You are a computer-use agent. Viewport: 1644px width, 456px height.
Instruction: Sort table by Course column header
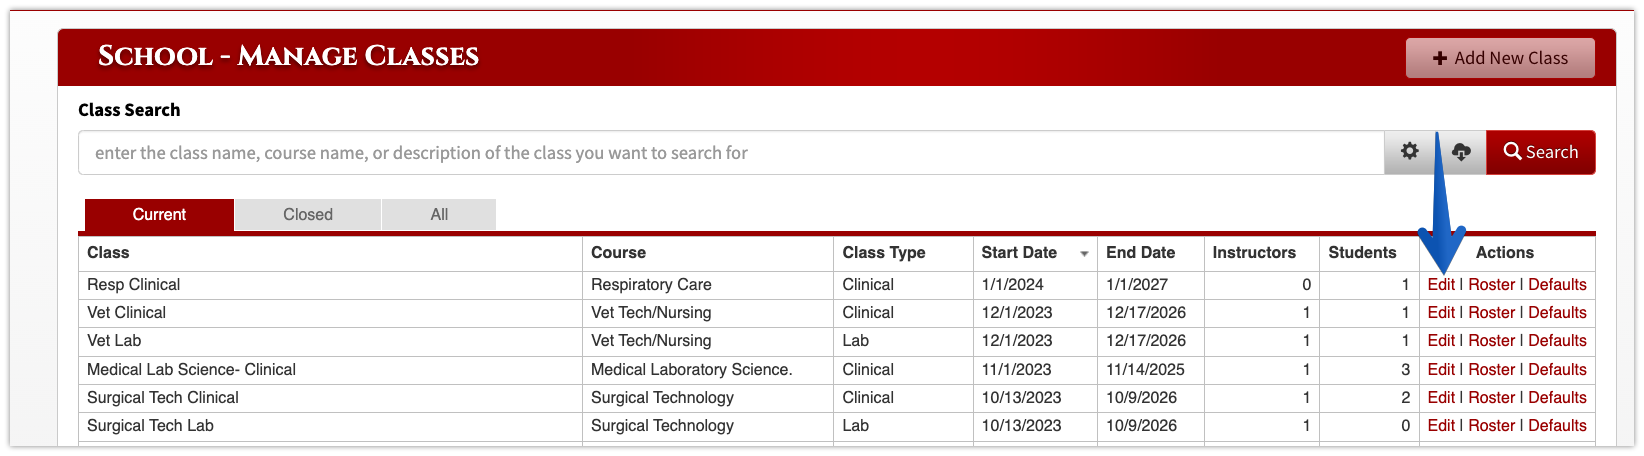click(x=618, y=252)
